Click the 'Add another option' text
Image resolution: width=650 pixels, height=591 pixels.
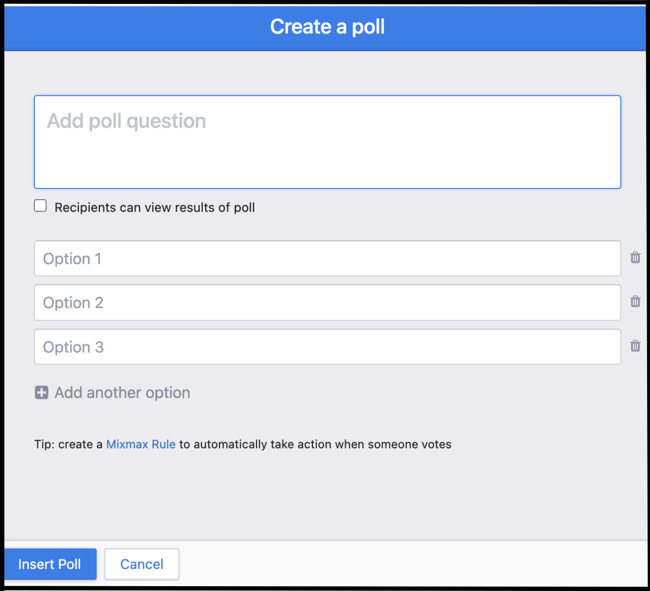coord(122,393)
